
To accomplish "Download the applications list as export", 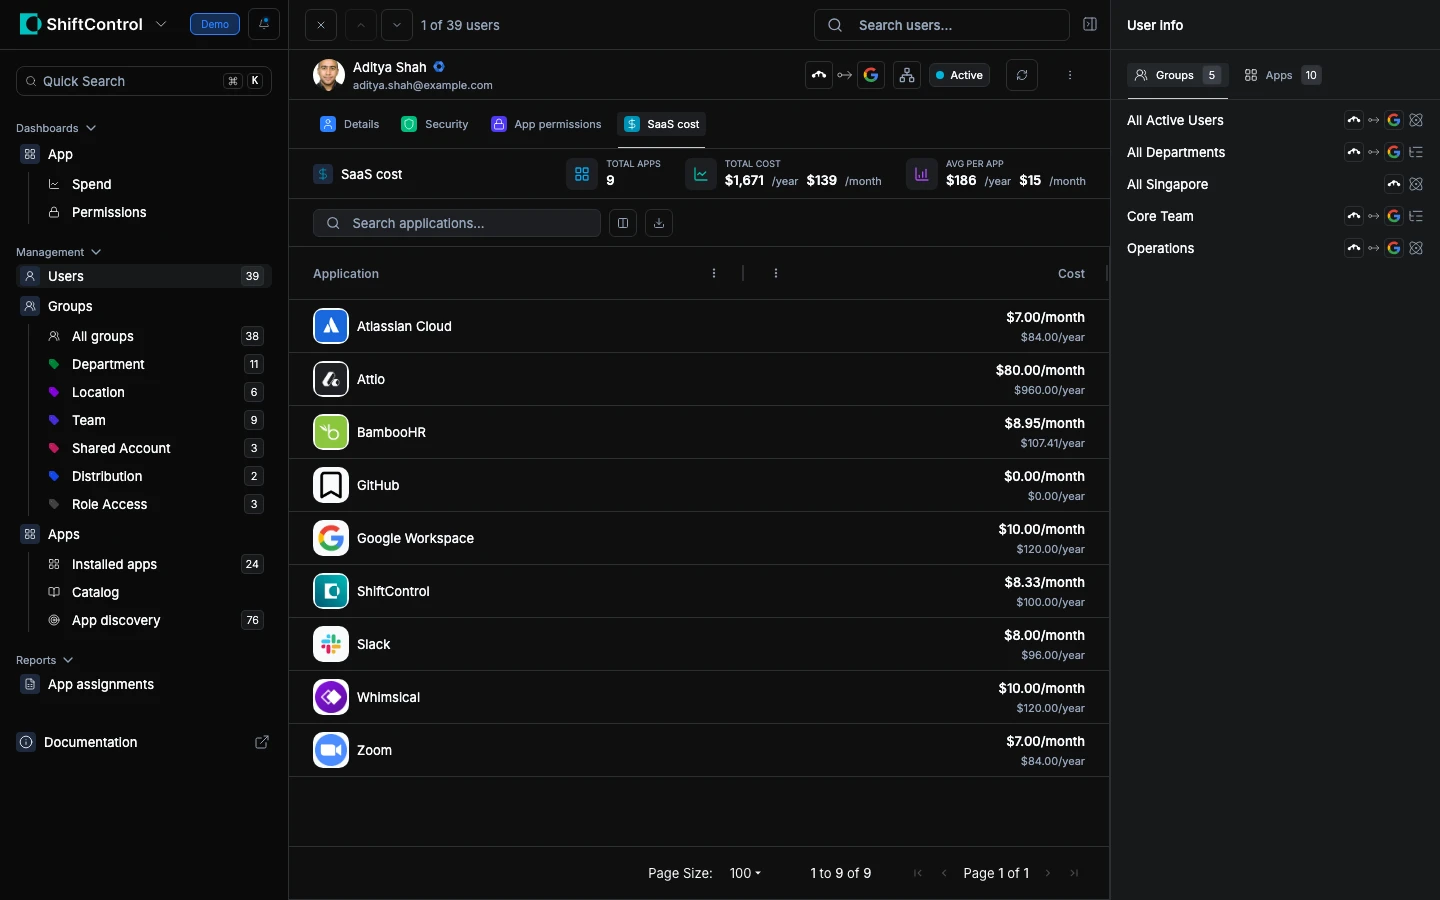I will 659,223.
